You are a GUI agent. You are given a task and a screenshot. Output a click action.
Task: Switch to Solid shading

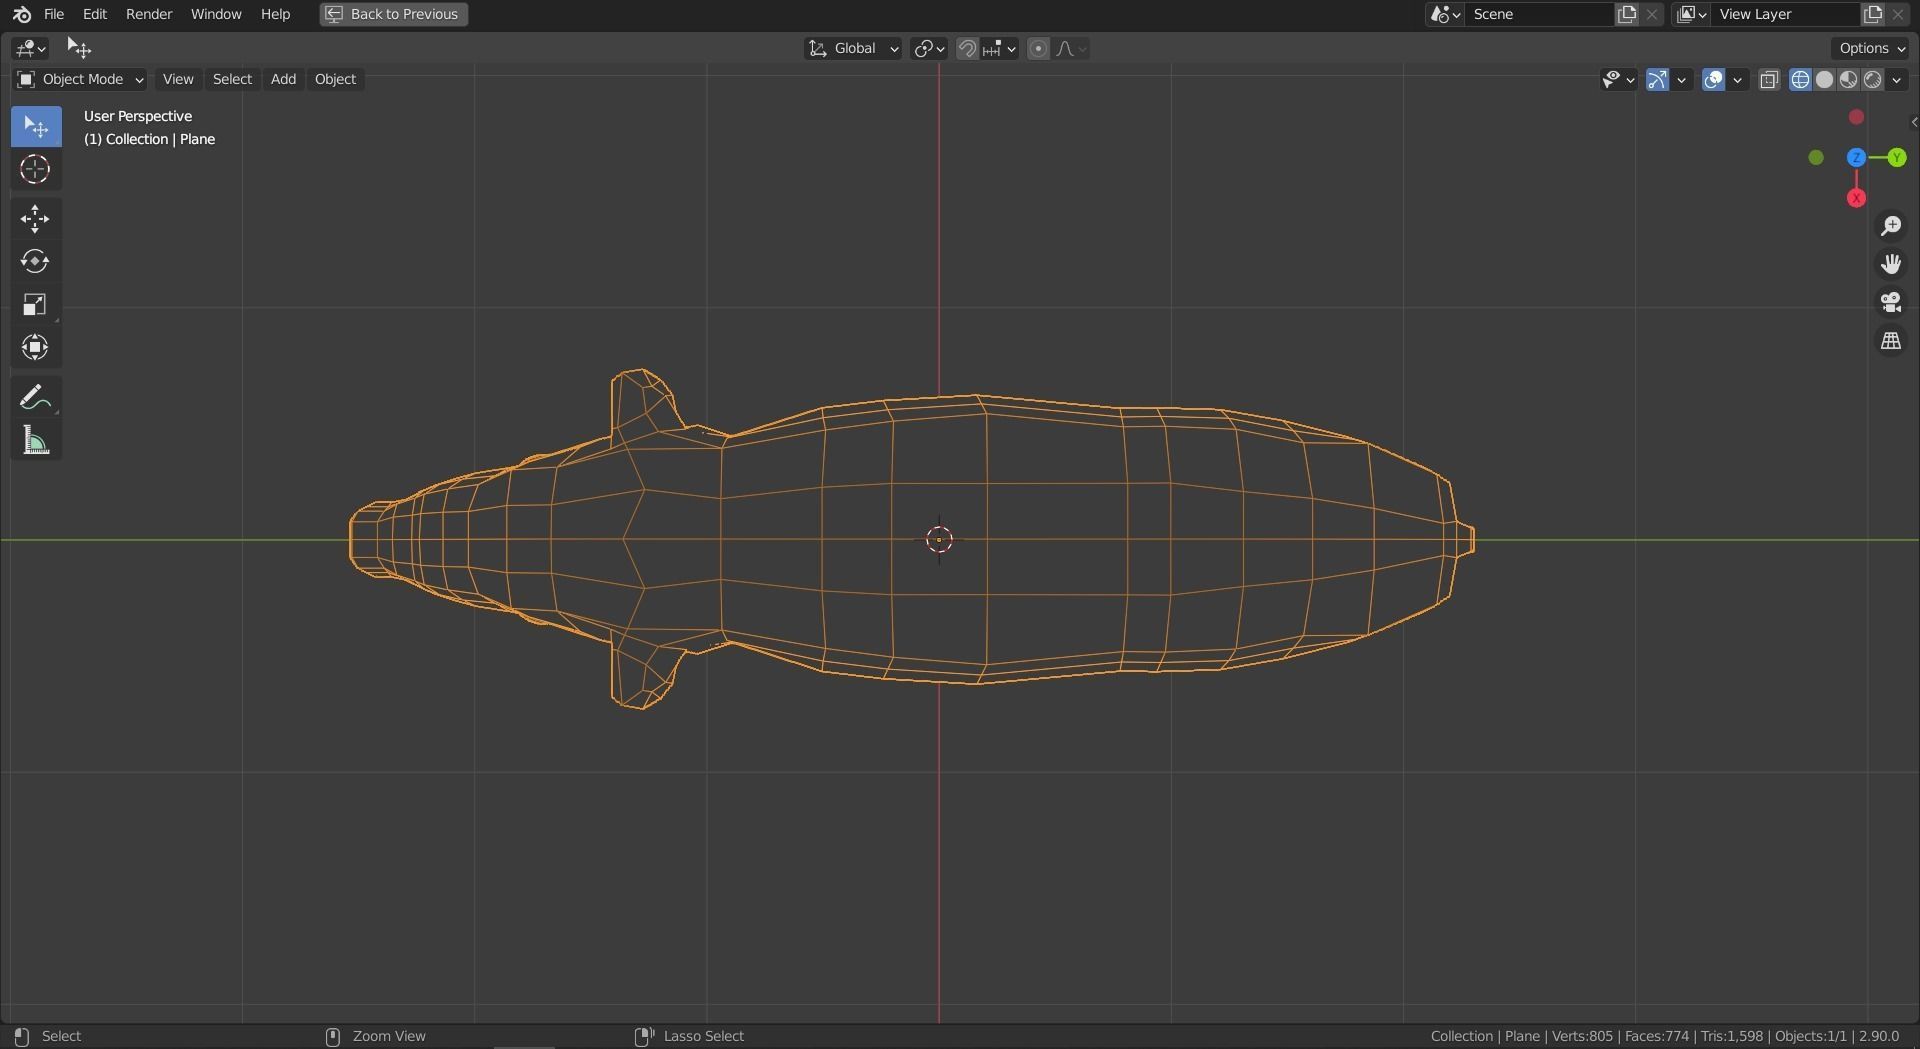click(x=1824, y=80)
